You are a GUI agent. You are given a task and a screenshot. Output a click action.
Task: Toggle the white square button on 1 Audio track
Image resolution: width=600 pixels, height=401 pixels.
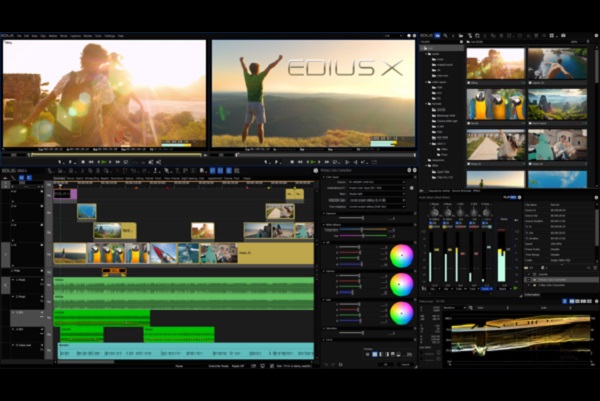[x=42, y=280]
